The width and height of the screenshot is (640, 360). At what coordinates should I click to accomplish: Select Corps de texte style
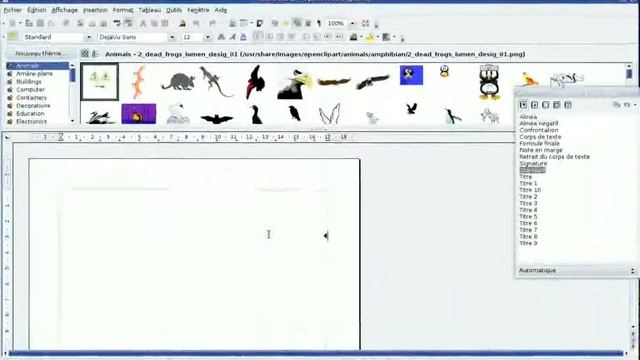pyautogui.click(x=540, y=137)
